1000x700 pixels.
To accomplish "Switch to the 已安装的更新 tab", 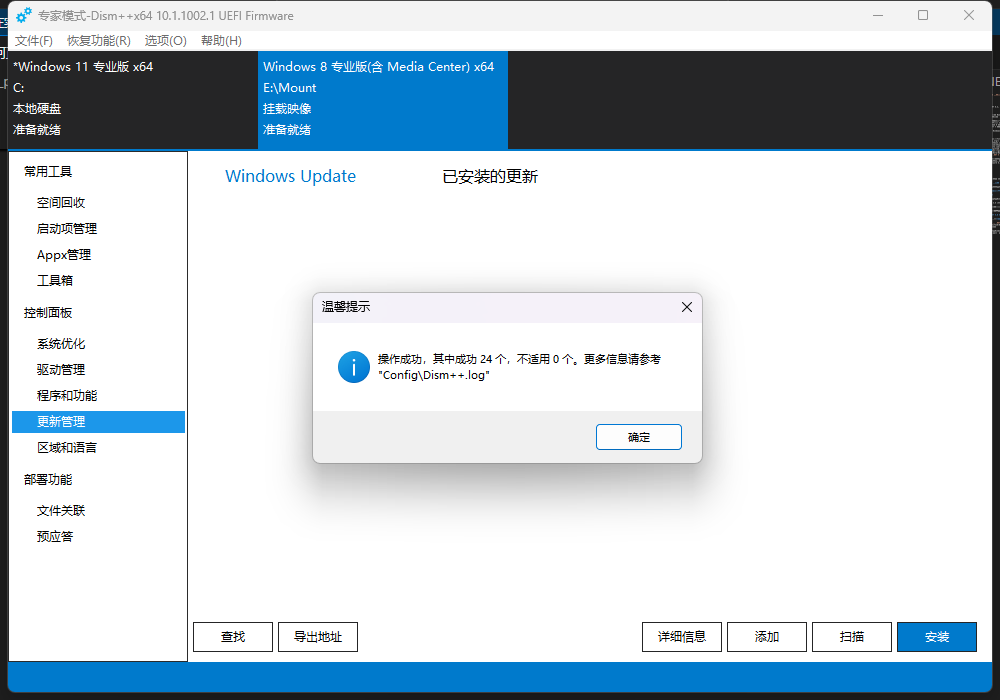I will [x=490, y=177].
